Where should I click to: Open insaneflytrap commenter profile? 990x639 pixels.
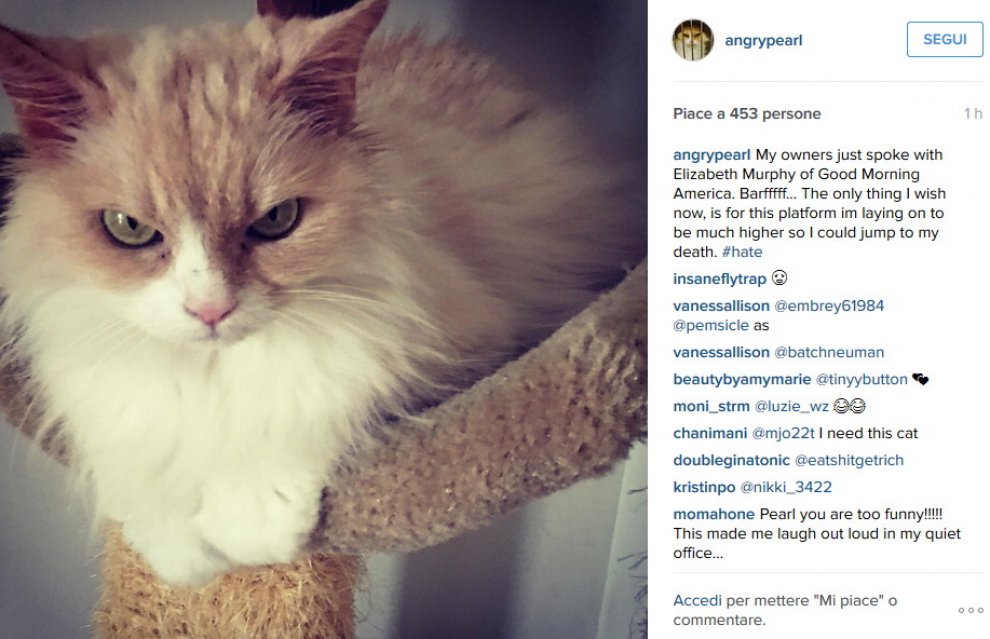(719, 278)
